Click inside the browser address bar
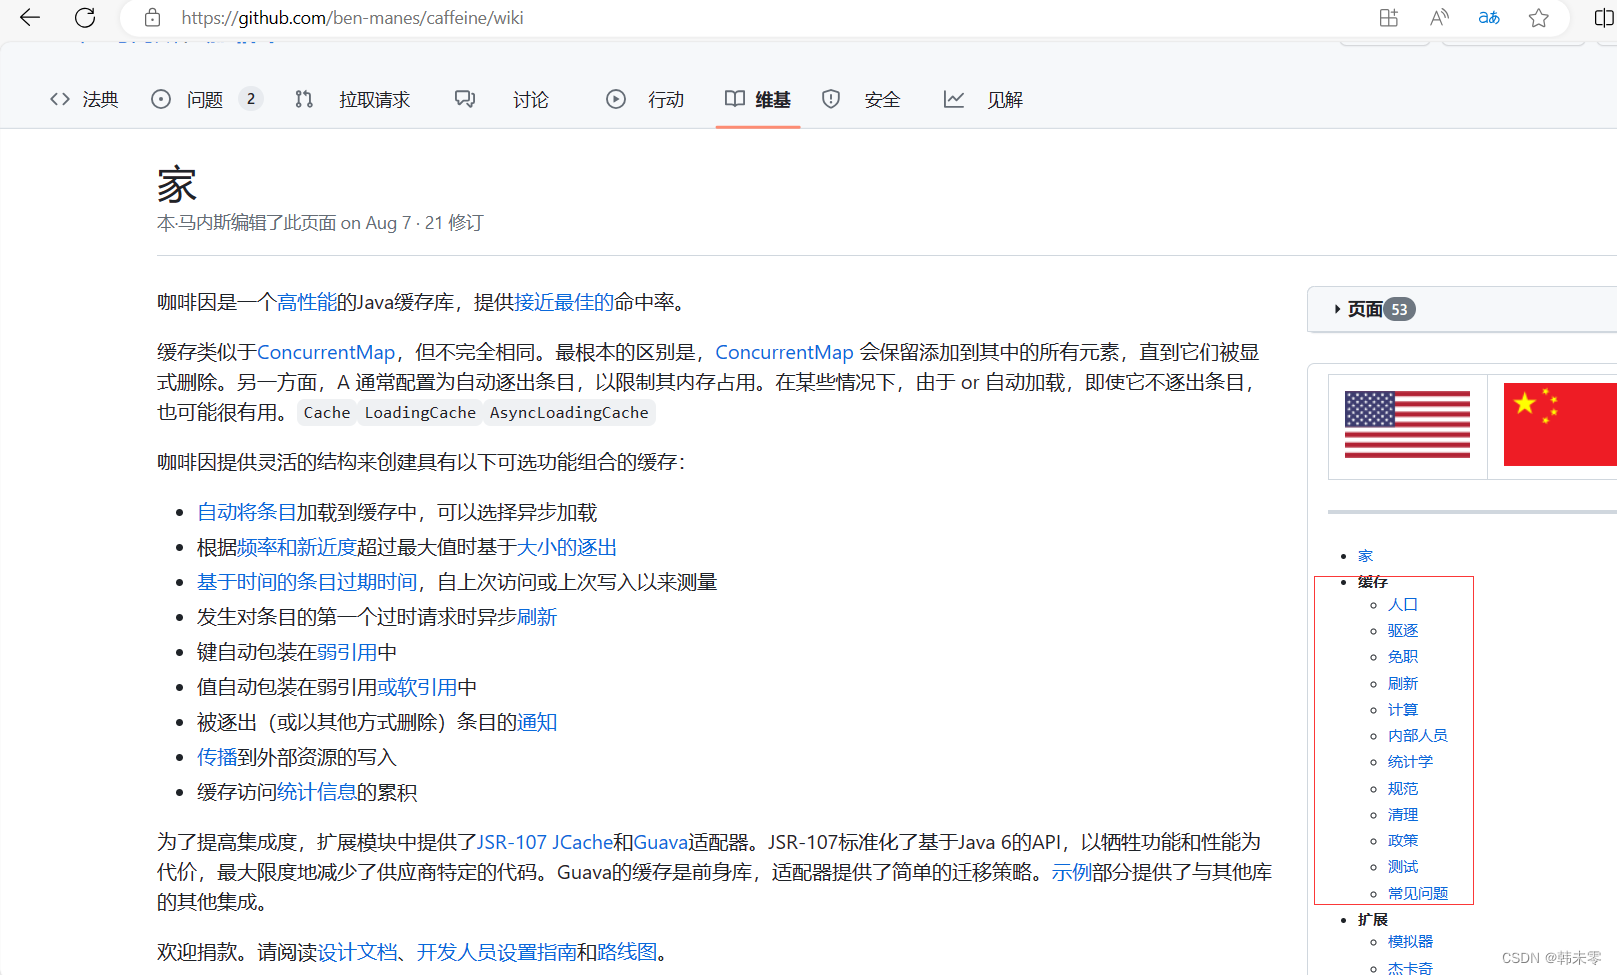The image size is (1617, 975). (x=400, y=17)
